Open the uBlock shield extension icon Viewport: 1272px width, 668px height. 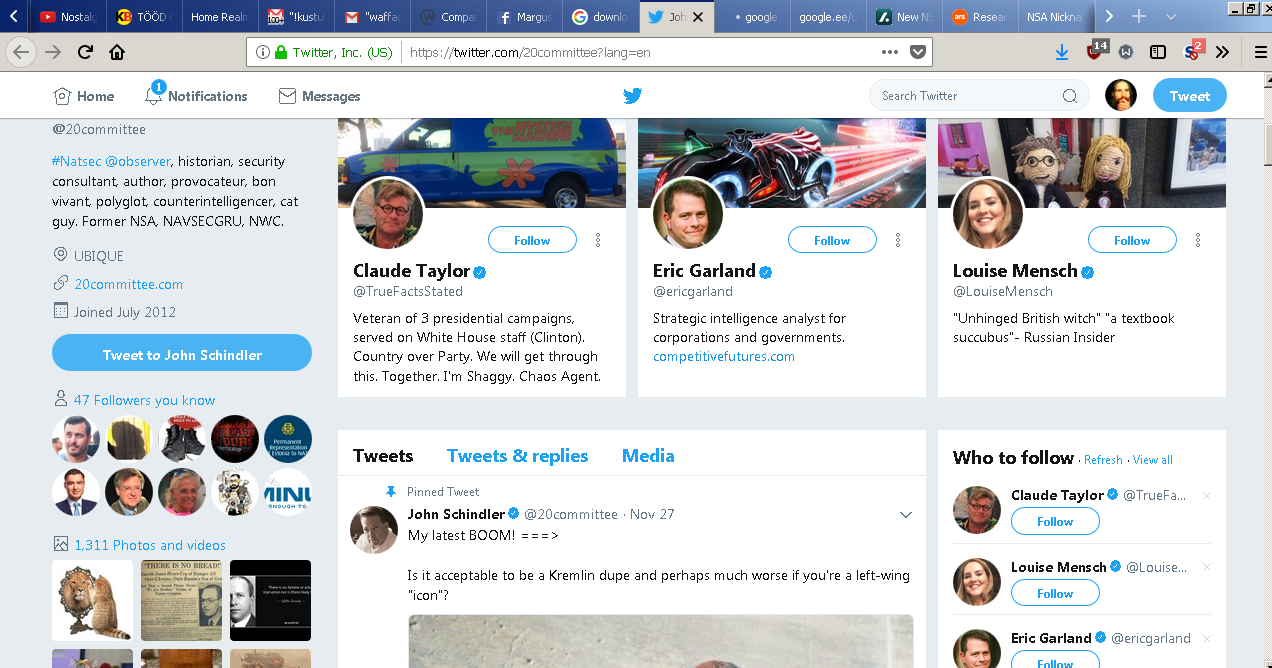click(1095, 51)
